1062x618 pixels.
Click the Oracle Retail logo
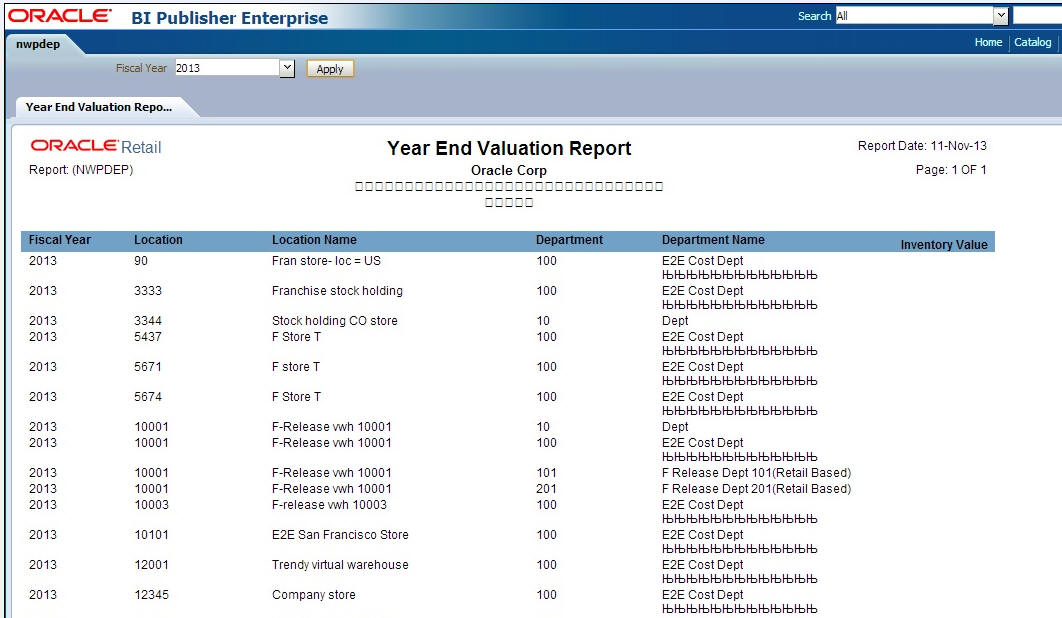point(95,146)
